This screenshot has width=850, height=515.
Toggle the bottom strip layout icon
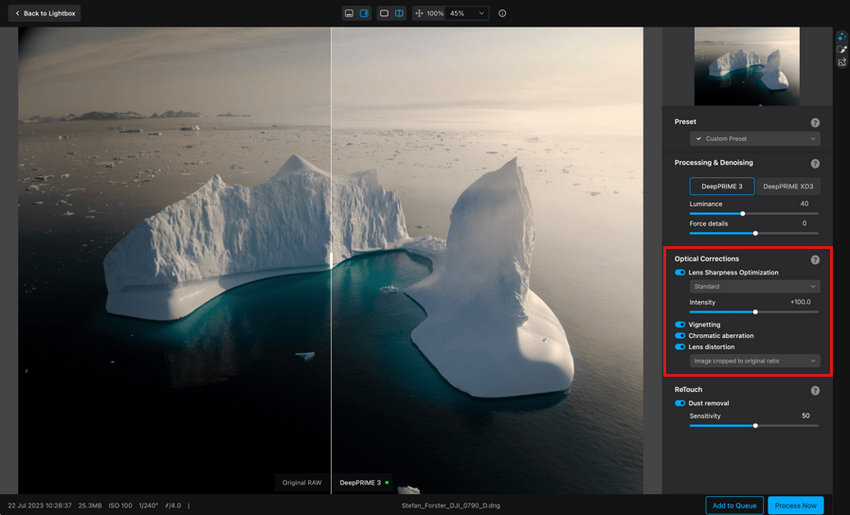click(x=349, y=13)
